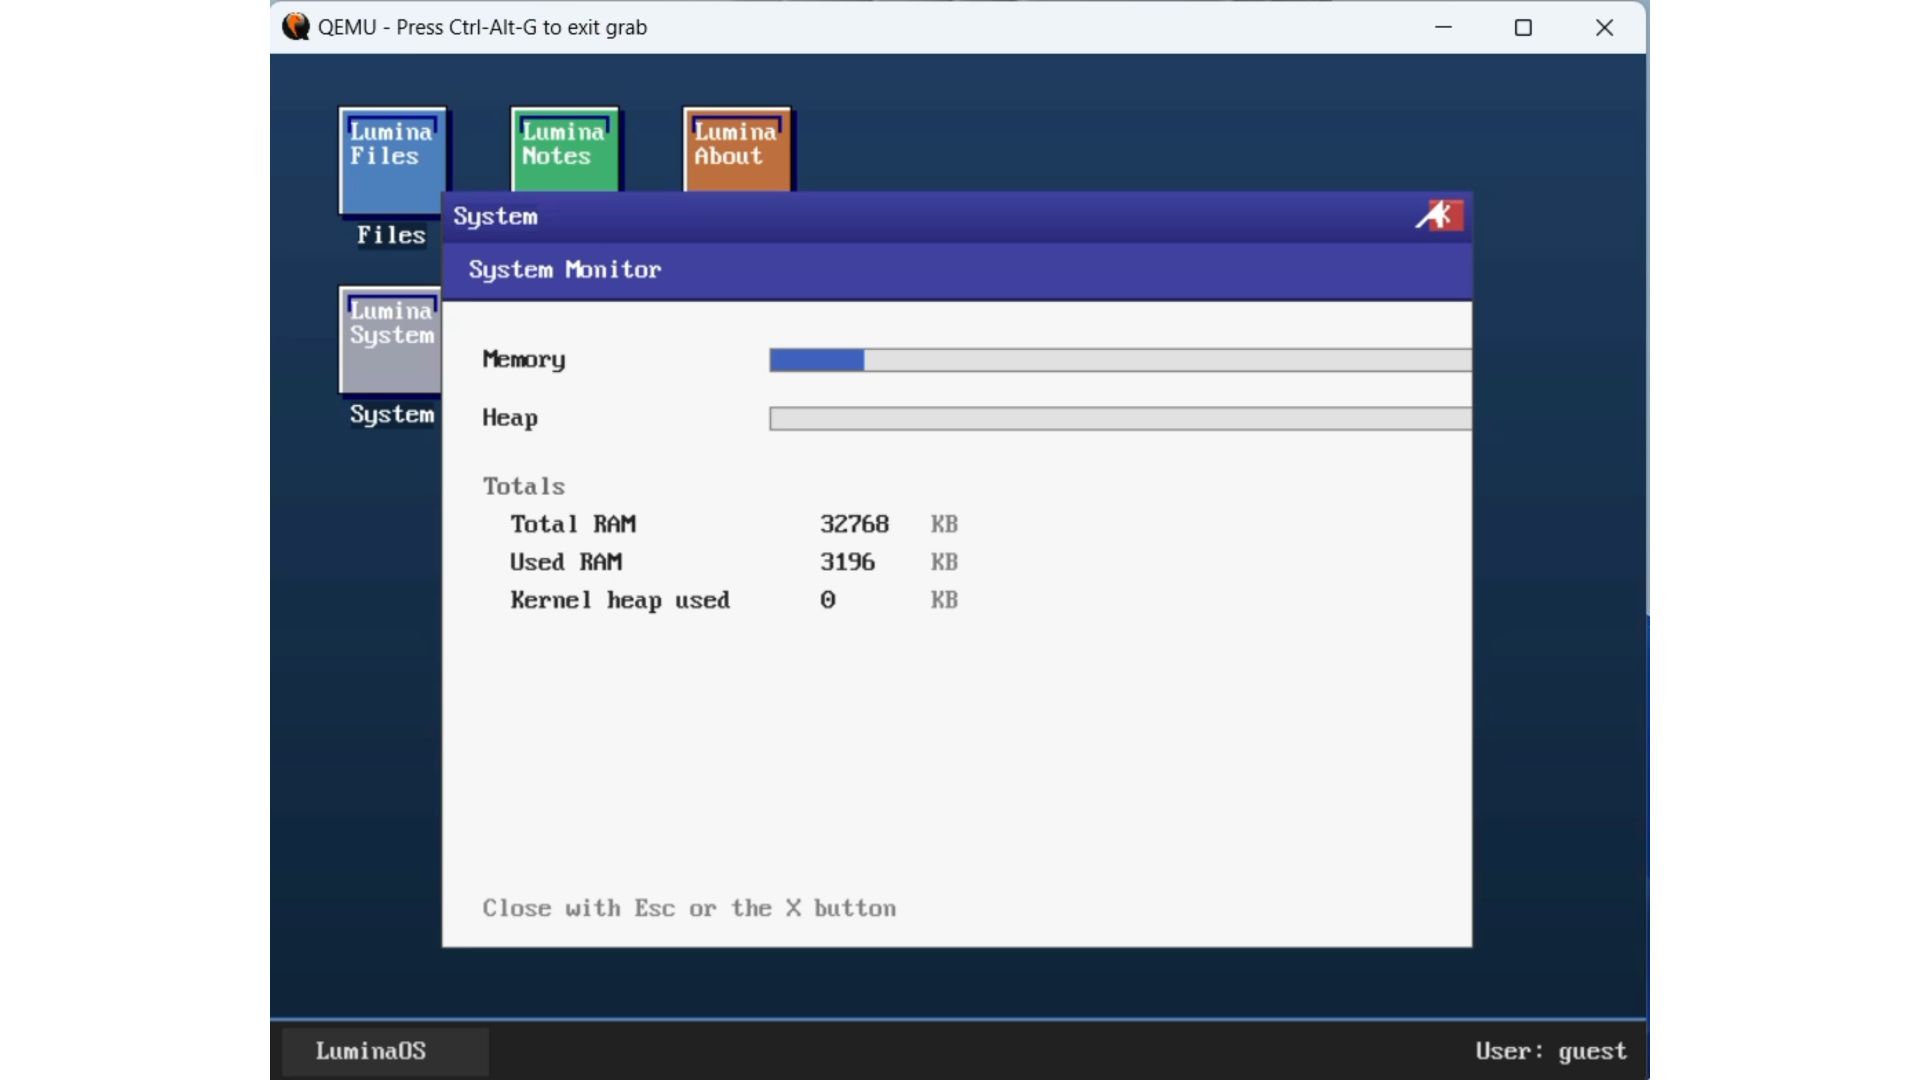Click the Heap usage progress bar

pos(1120,418)
